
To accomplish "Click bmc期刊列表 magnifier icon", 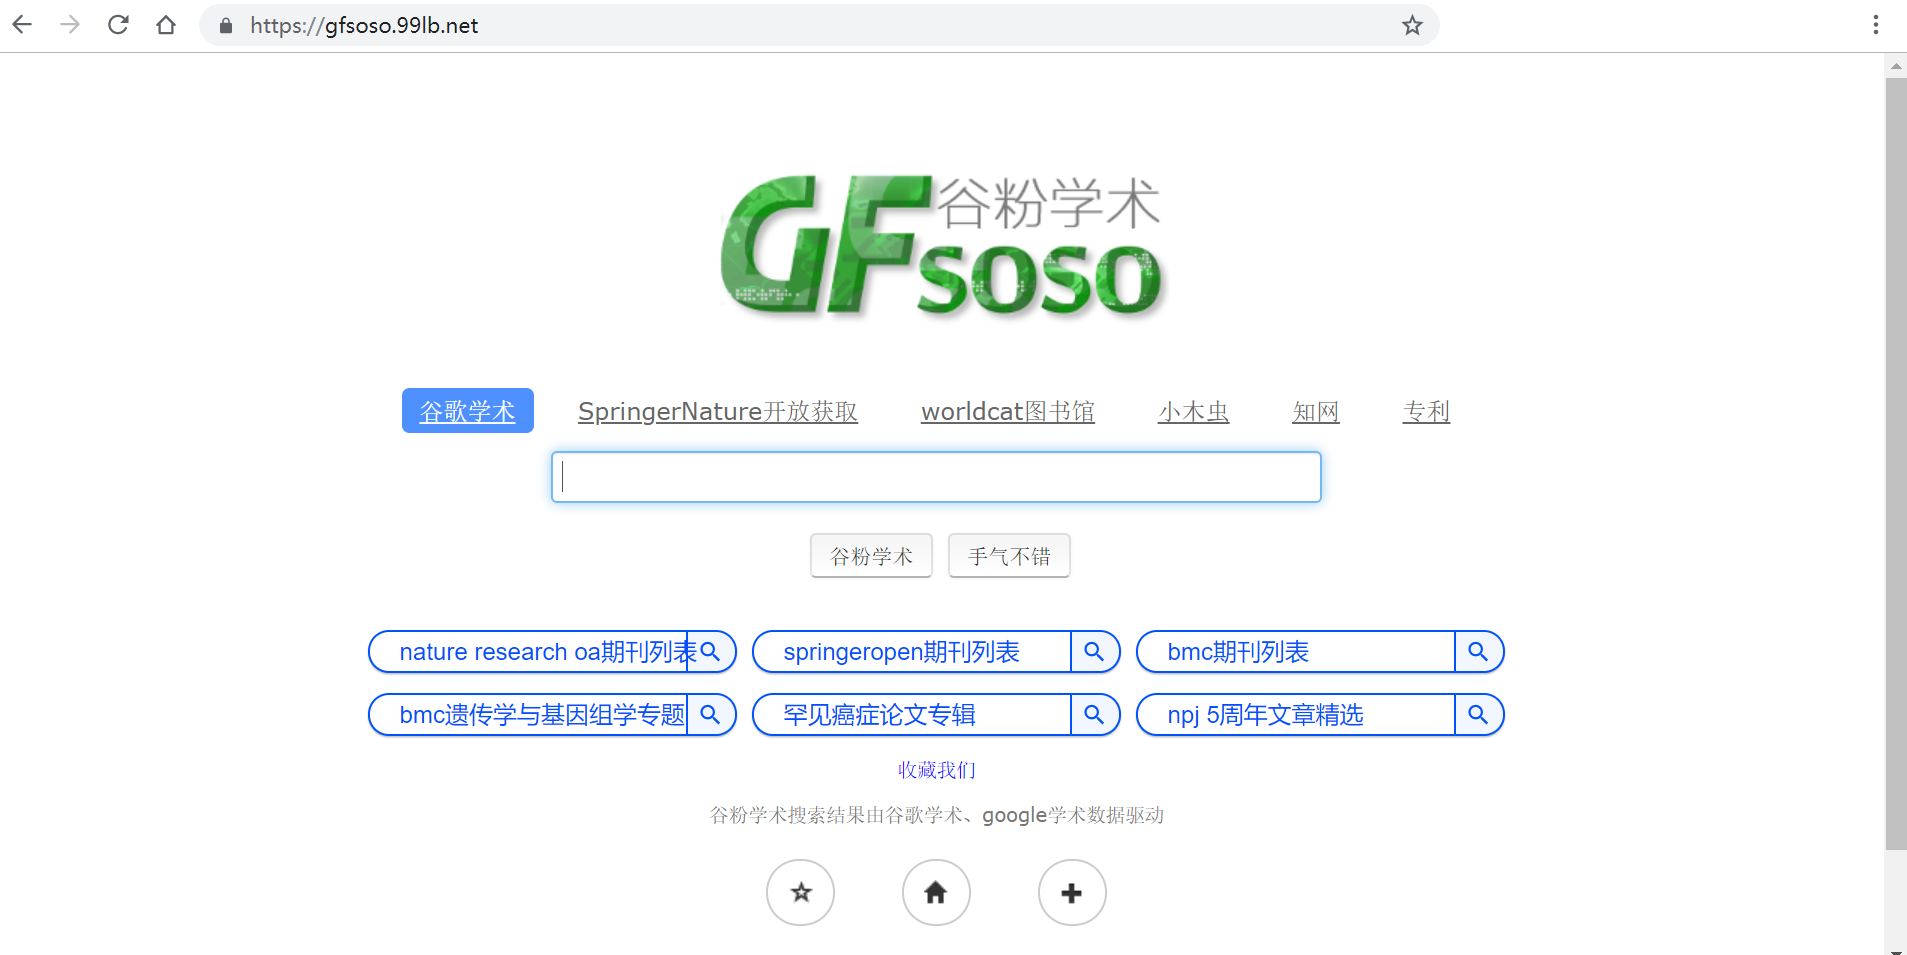I will [1478, 652].
